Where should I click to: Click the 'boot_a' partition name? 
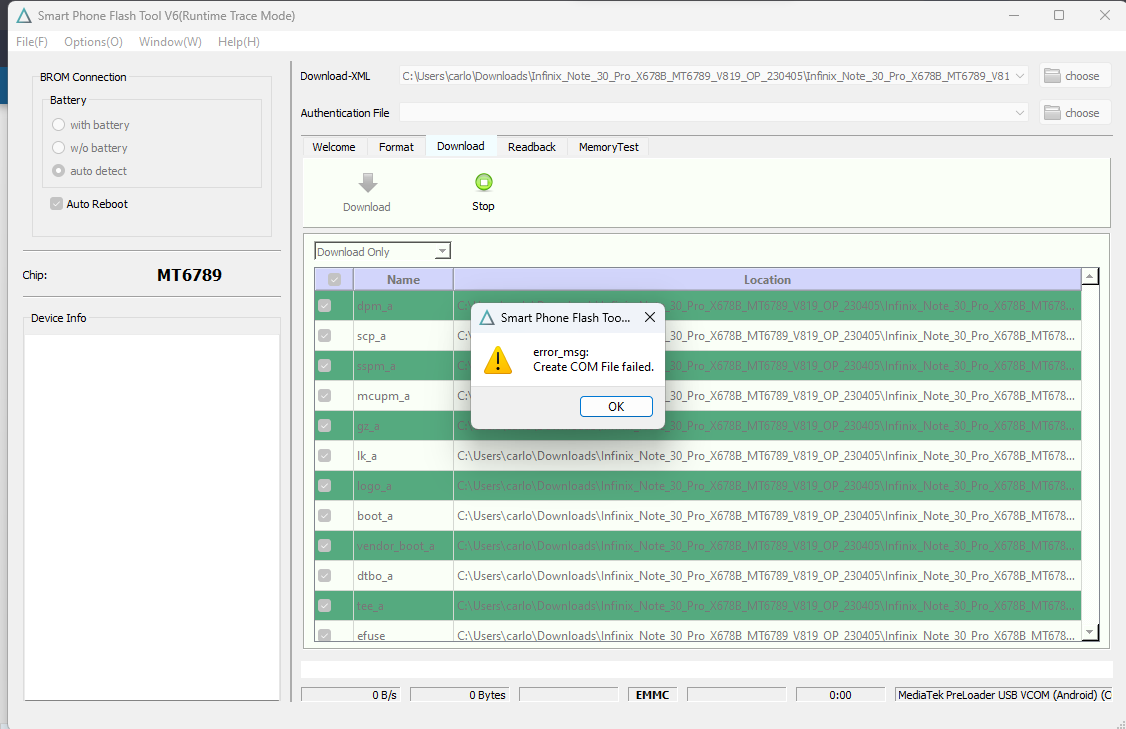(x=375, y=516)
